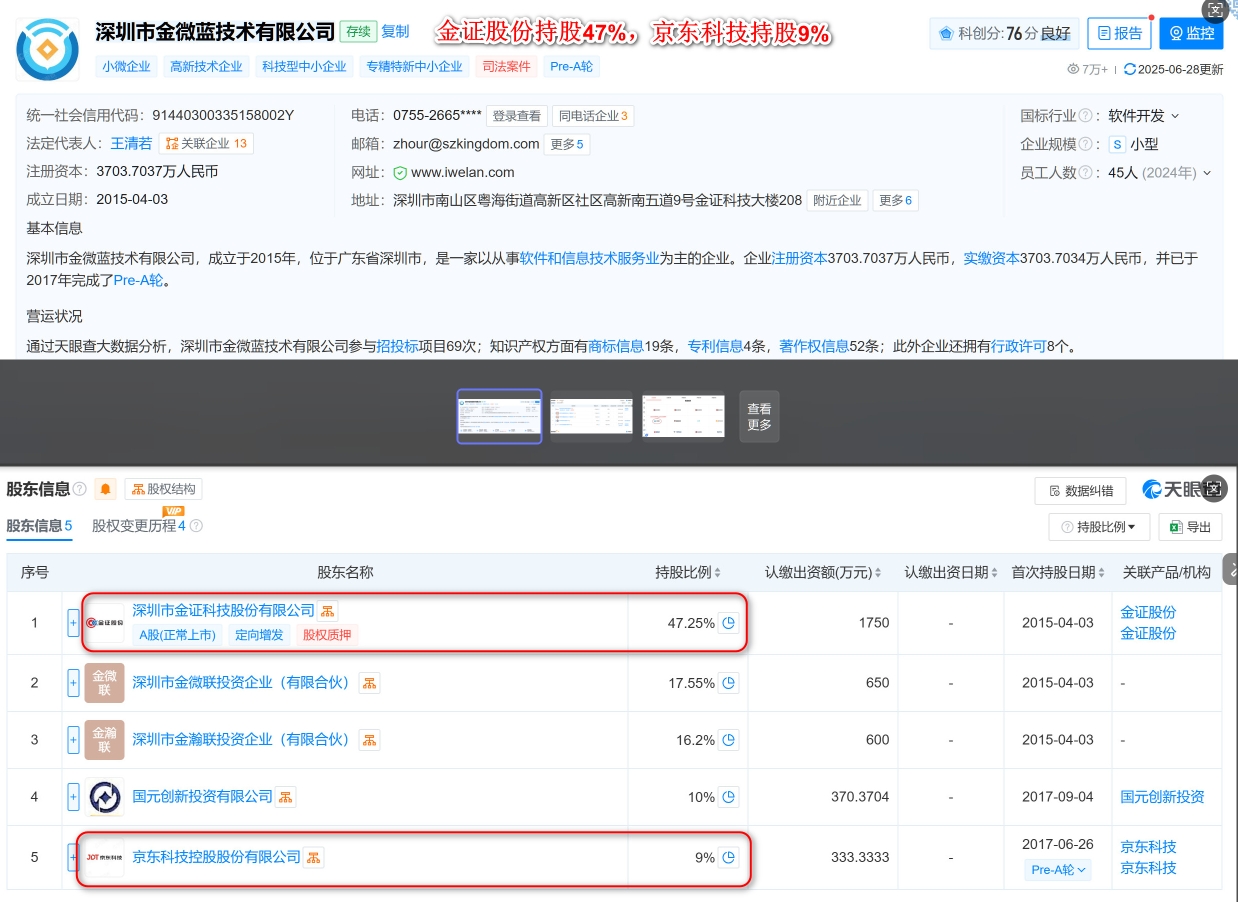Open equity structure icon next to 深圳市金微联投资企业

pyautogui.click(x=370, y=683)
